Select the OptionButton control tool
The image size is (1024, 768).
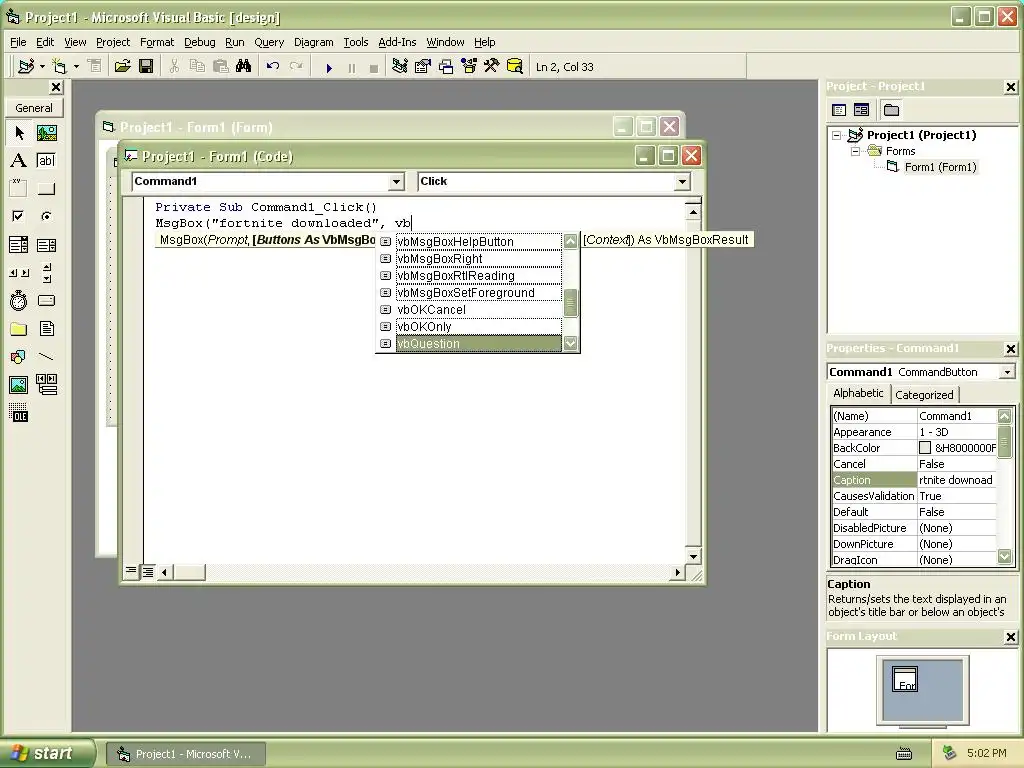[46, 216]
